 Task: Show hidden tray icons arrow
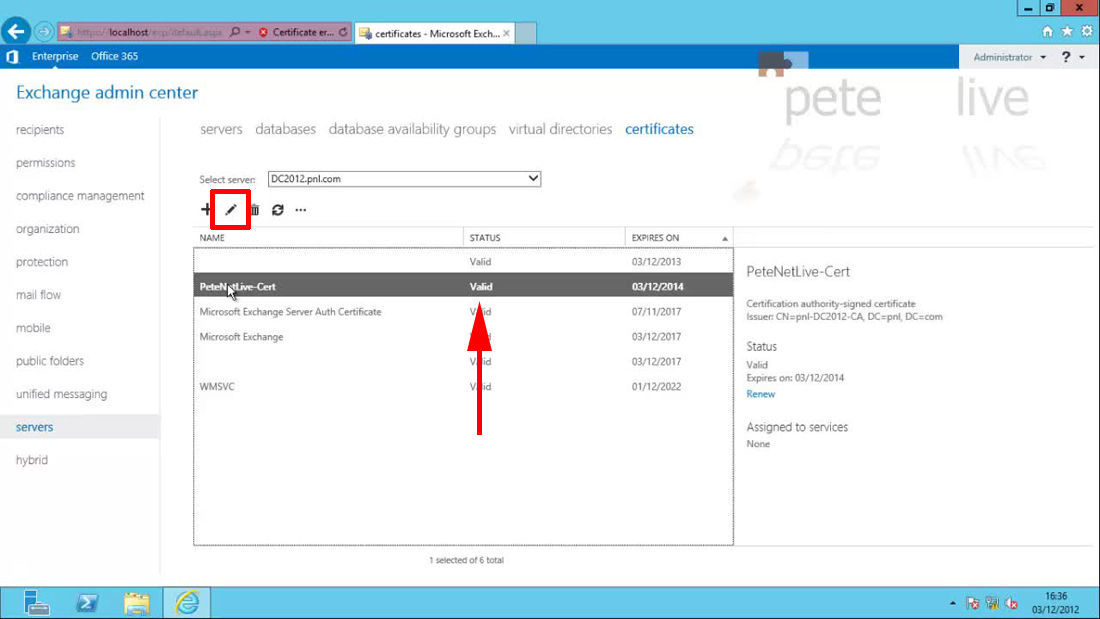click(953, 603)
